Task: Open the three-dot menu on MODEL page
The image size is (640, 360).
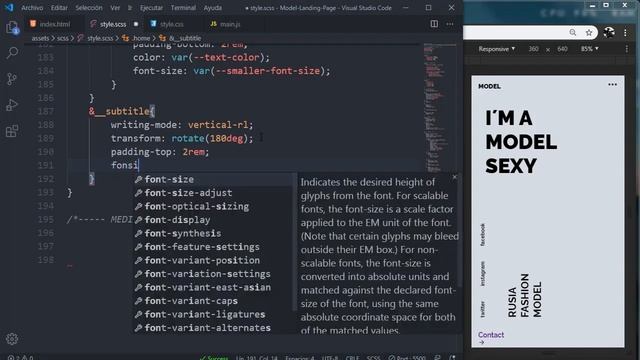Action: [x=612, y=84]
